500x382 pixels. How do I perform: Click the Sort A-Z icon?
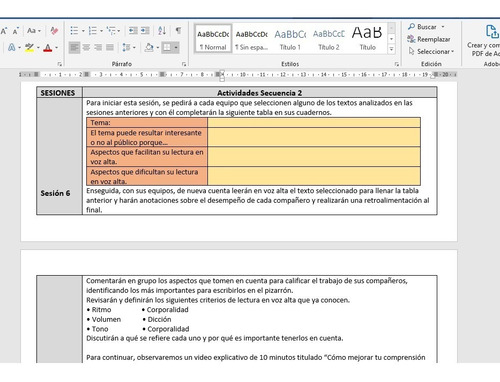162,31
